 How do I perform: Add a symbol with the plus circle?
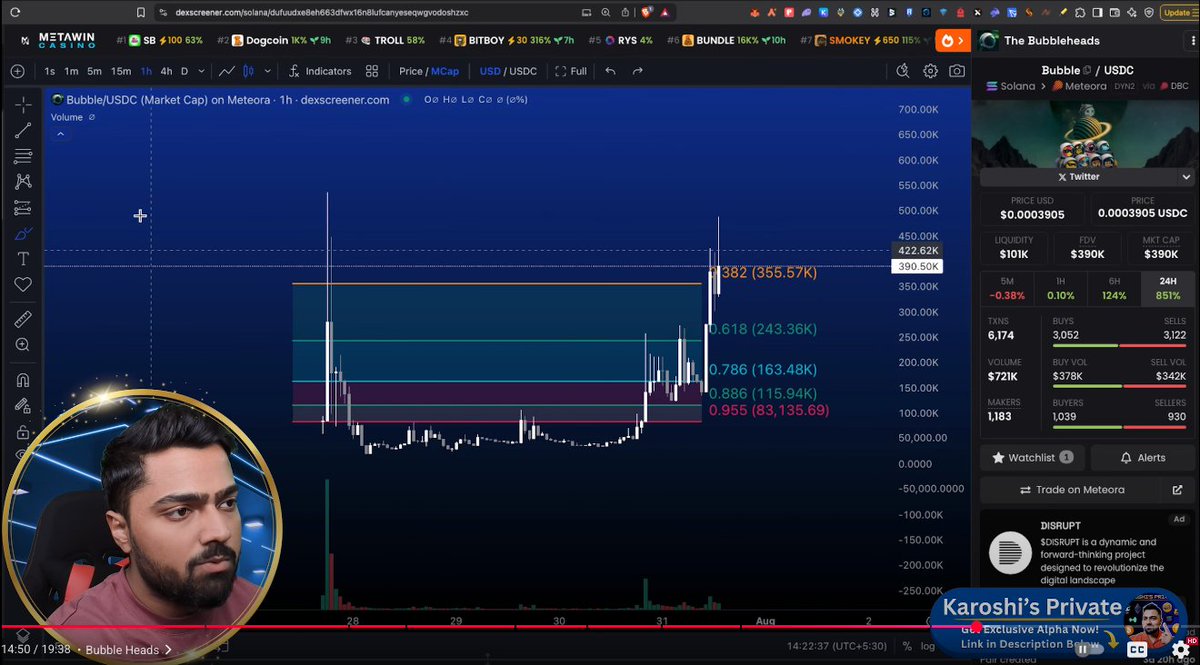17,71
